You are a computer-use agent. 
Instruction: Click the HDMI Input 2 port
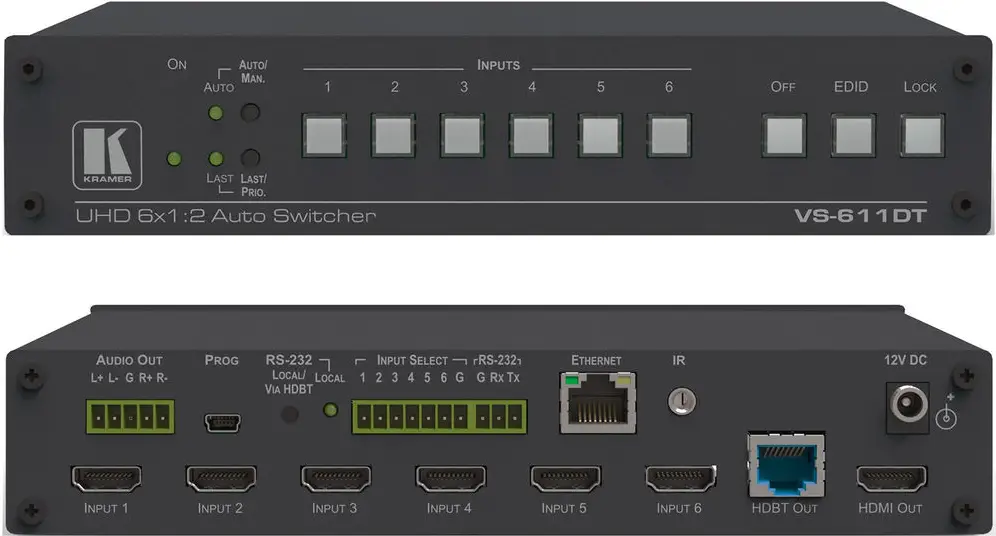pyautogui.click(x=221, y=479)
